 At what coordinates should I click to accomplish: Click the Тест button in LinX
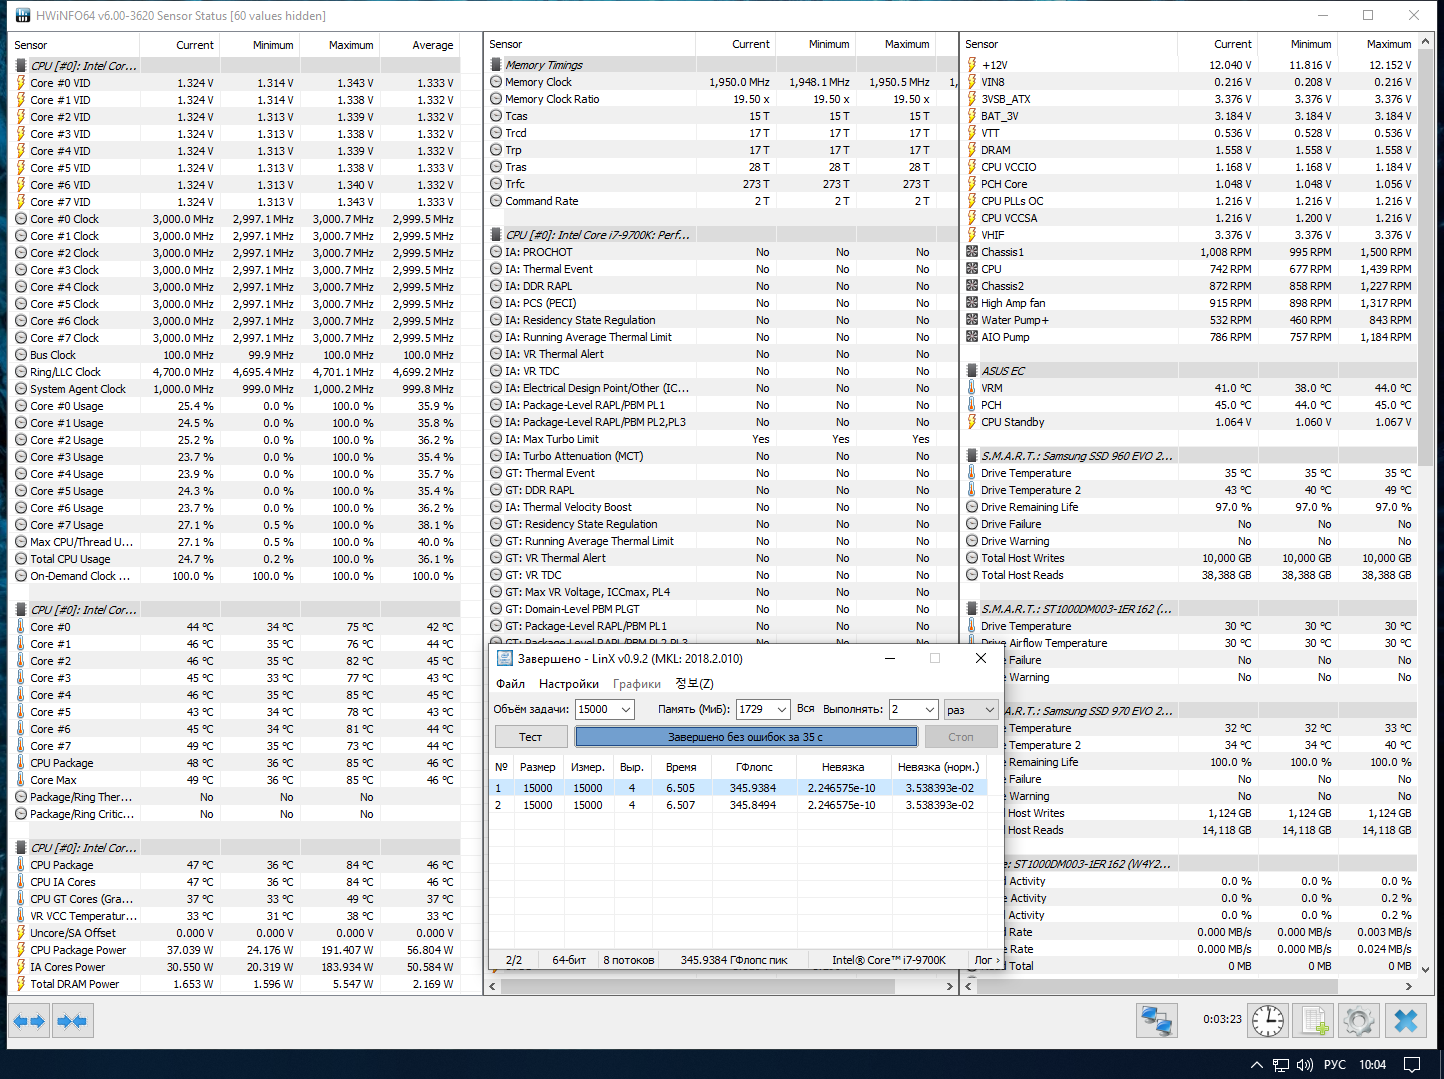pyautogui.click(x=531, y=737)
